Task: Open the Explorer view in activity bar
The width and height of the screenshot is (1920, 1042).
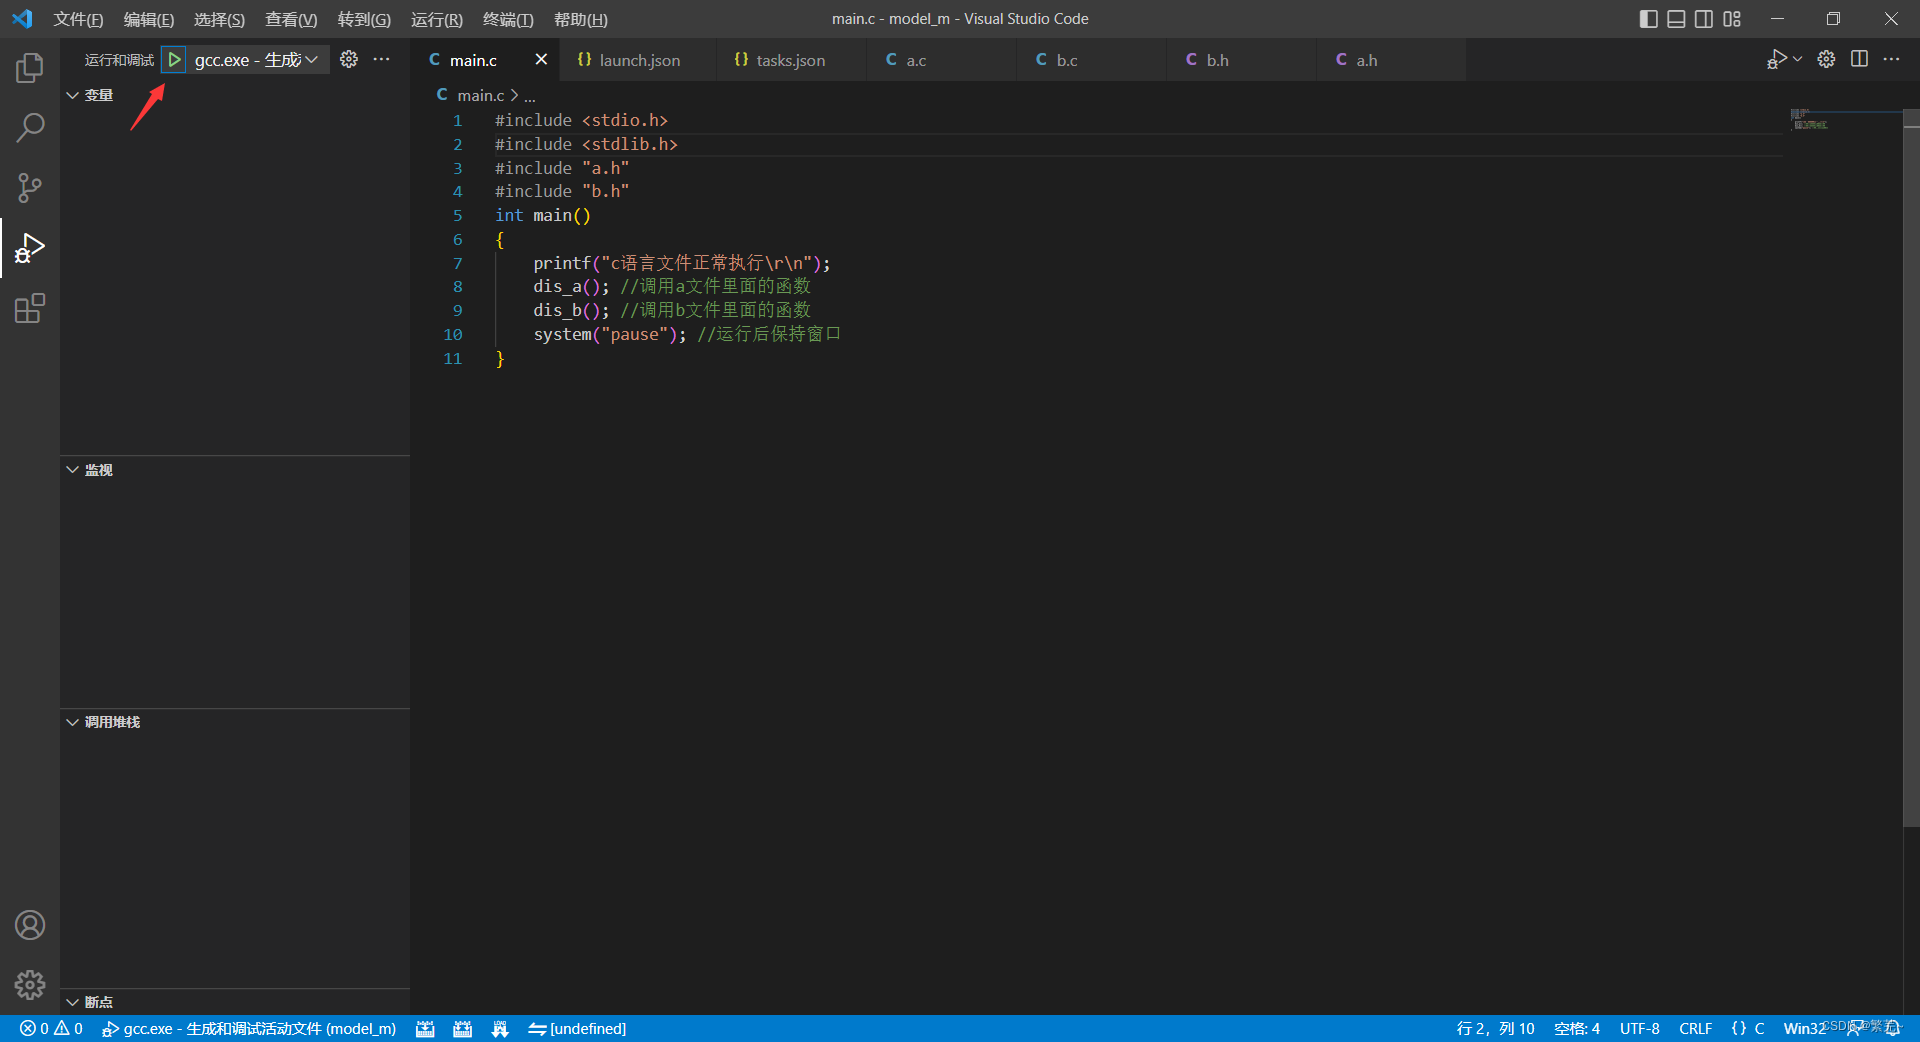Action: click(x=30, y=68)
